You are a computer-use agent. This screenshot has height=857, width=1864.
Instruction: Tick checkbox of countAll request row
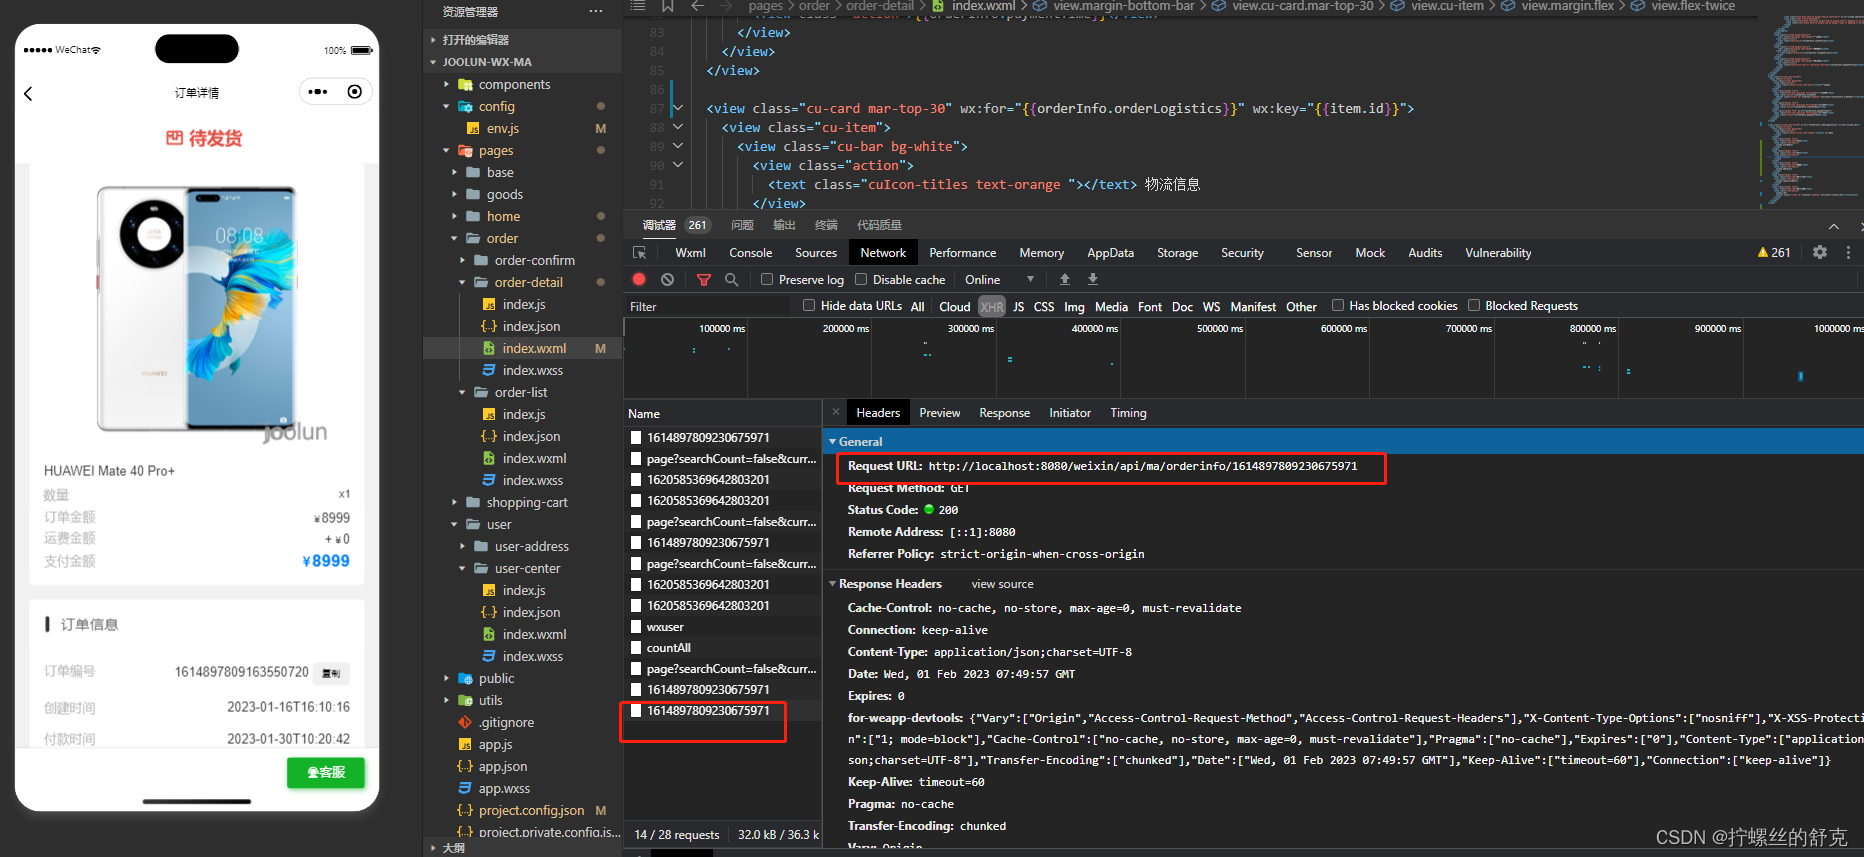(x=636, y=648)
